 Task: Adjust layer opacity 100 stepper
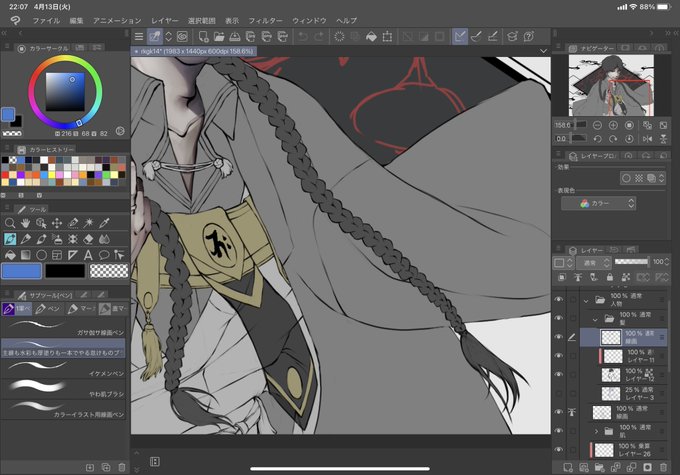pos(667,262)
